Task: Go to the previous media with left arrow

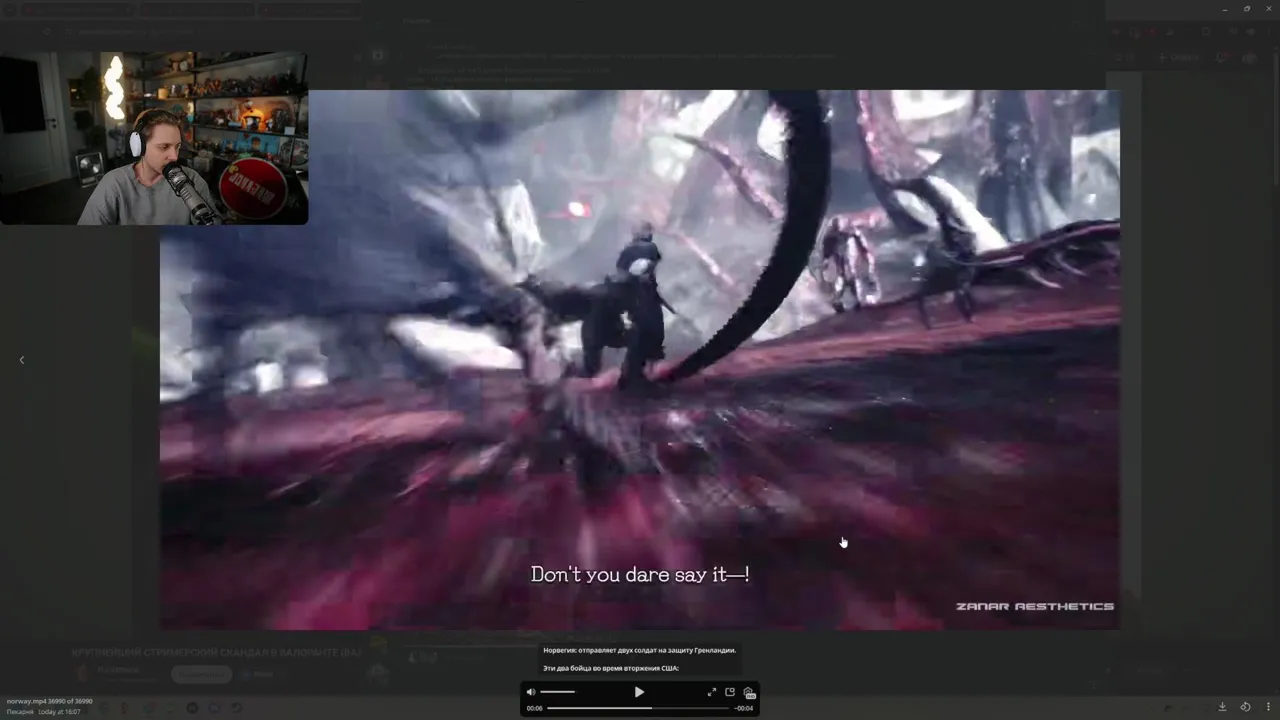Action: tap(22, 360)
